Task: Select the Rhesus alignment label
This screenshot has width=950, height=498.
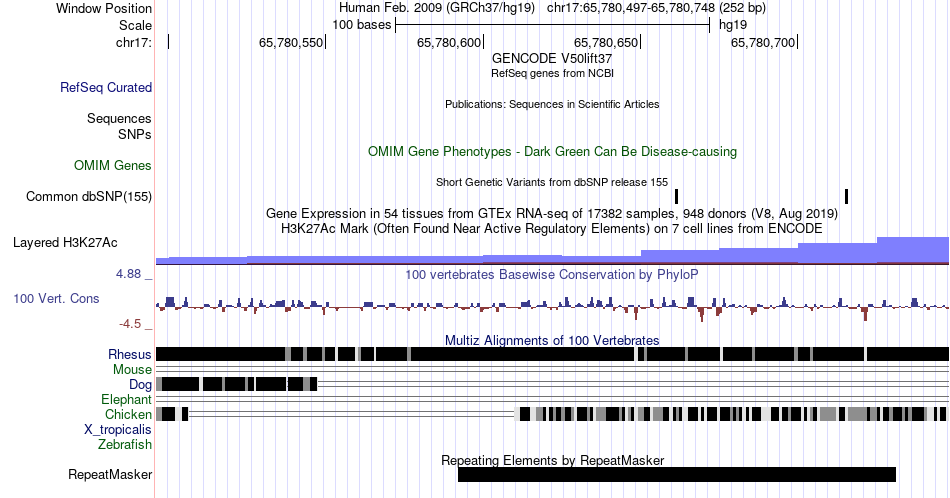Action: [130, 354]
